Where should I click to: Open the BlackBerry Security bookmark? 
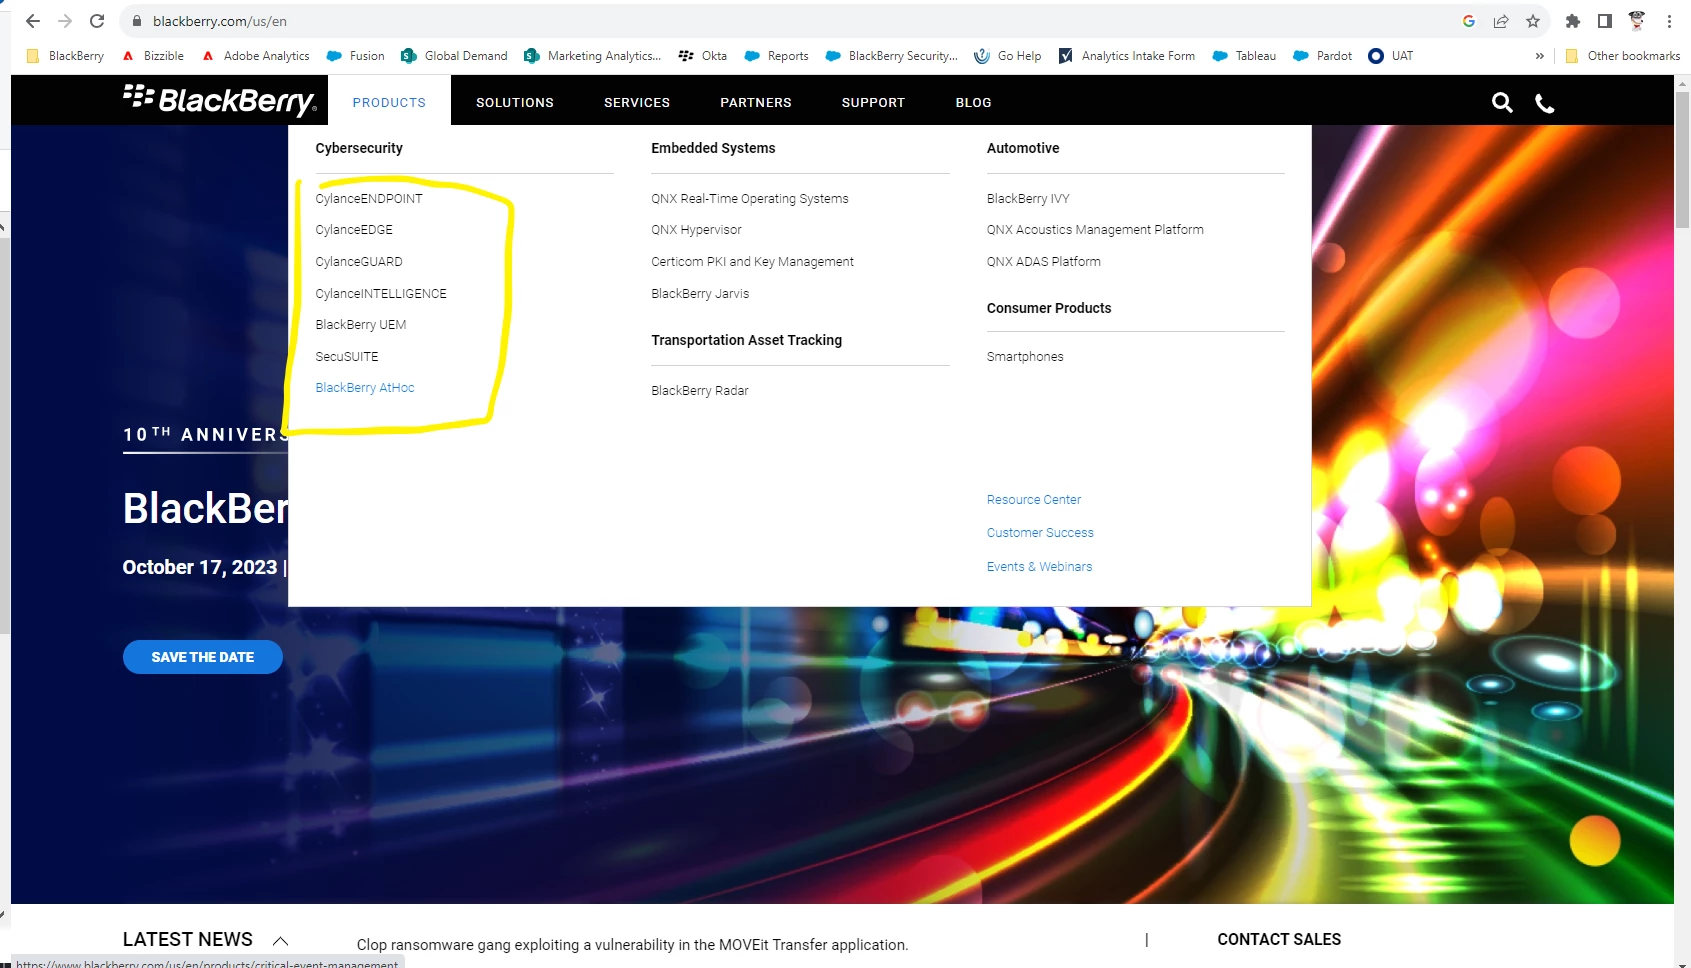tap(892, 56)
